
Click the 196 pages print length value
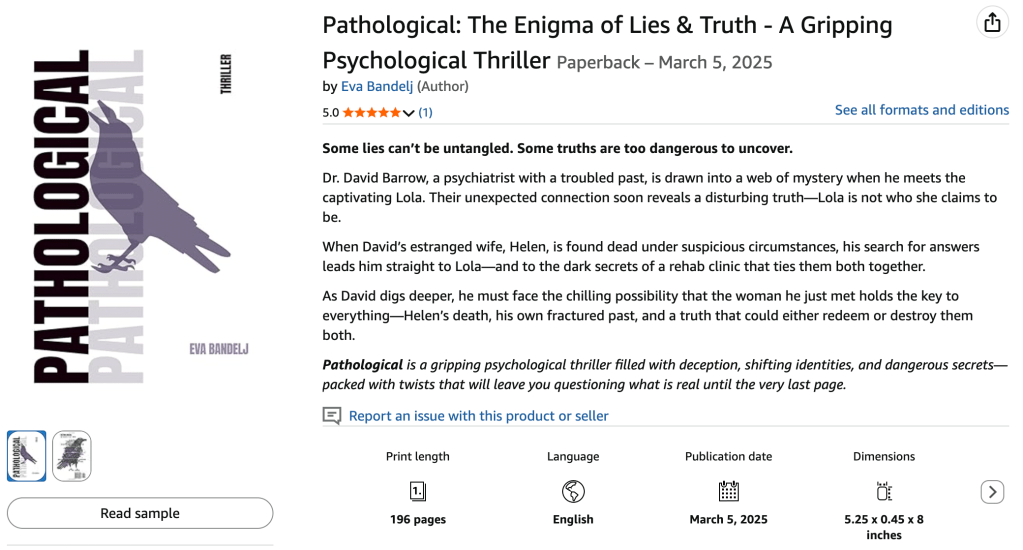pos(418,520)
